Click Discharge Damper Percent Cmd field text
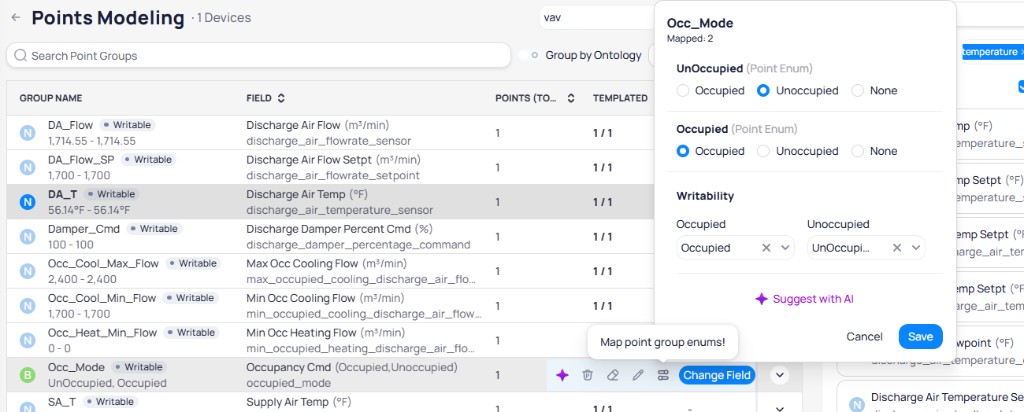 328,229
